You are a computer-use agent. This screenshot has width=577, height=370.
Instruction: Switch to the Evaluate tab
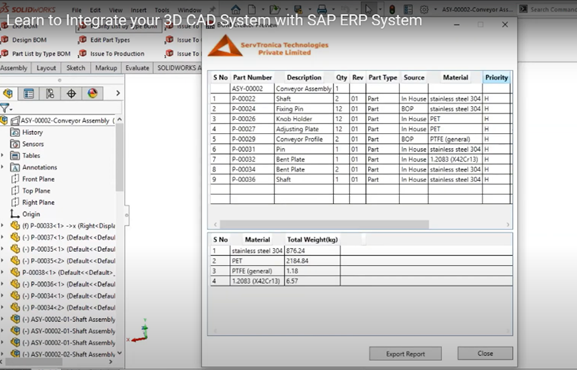coord(137,68)
